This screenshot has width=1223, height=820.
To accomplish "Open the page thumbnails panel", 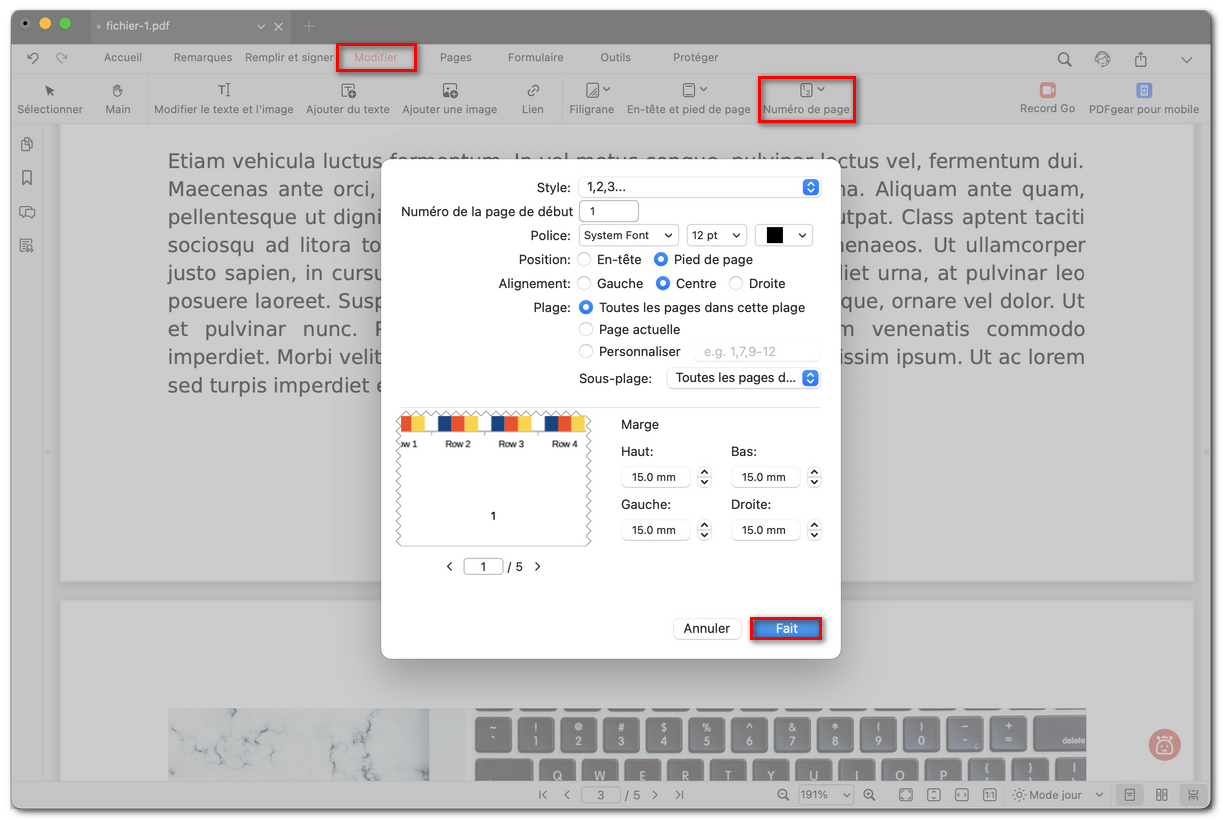I will coord(26,144).
